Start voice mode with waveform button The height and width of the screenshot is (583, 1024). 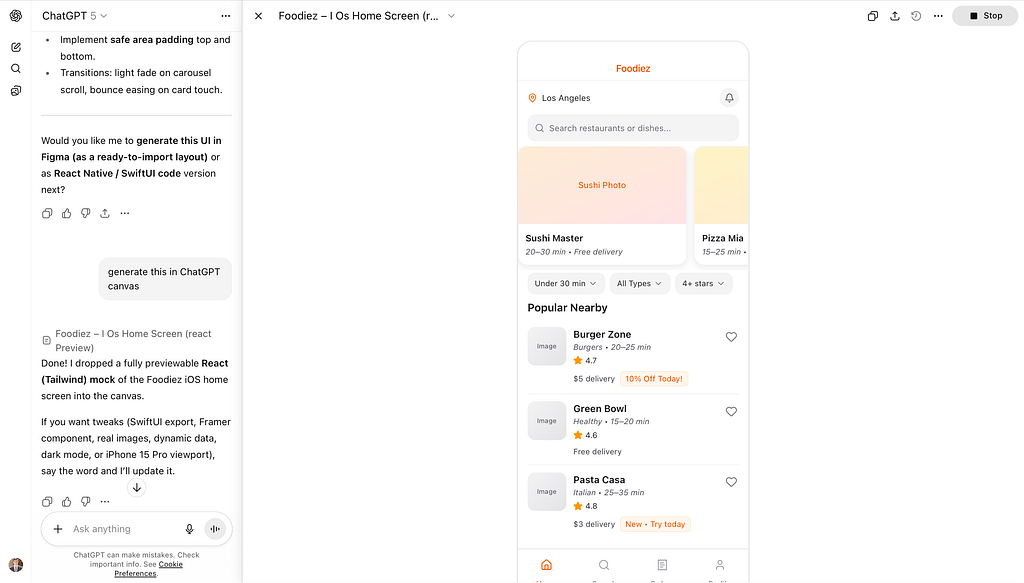pyautogui.click(x=215, y=529)
